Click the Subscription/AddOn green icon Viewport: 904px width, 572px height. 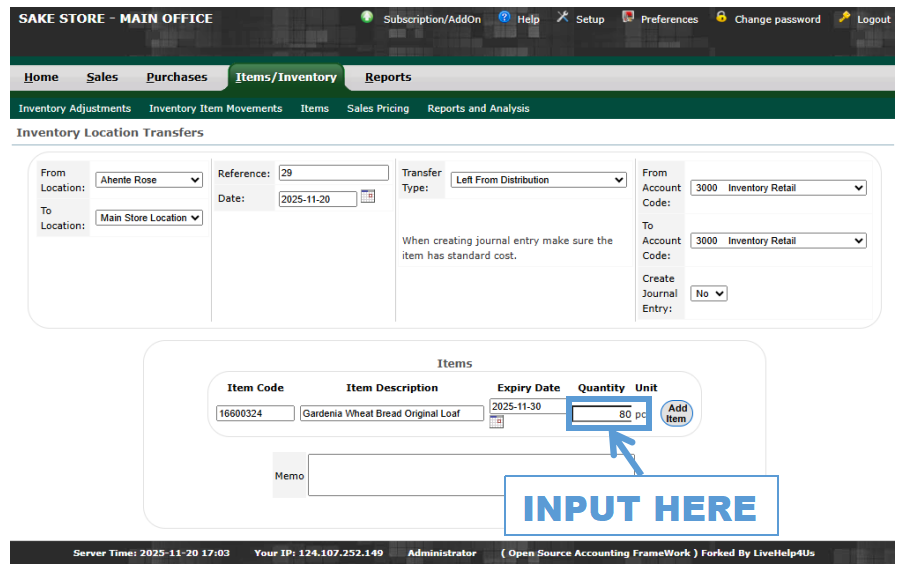pos(367,18)
